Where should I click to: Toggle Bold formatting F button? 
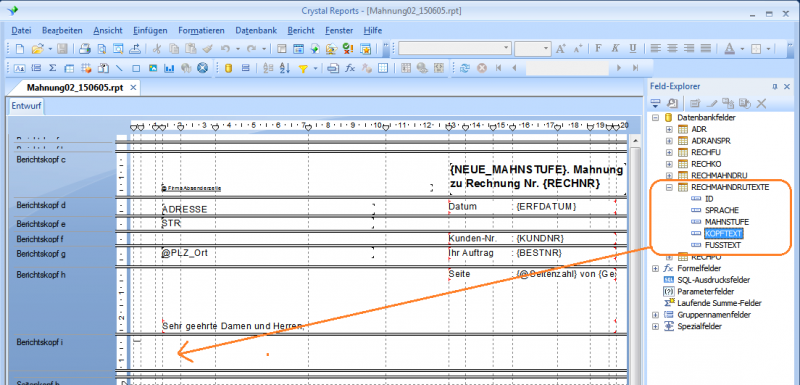[x=598, y=49]
